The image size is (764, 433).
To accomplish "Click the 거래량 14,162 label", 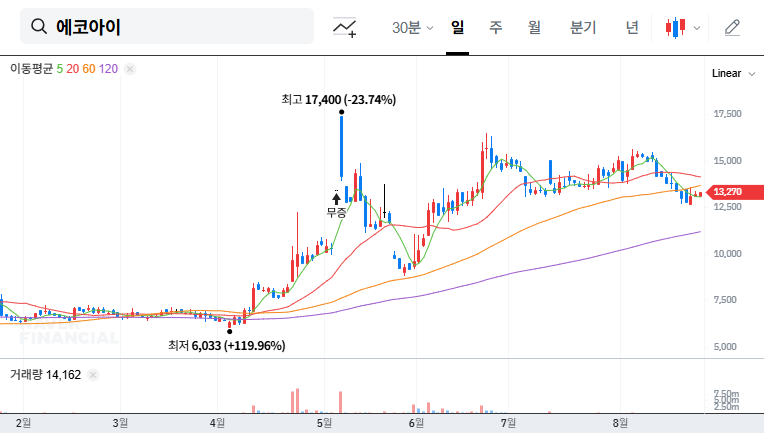I will 45,375.
